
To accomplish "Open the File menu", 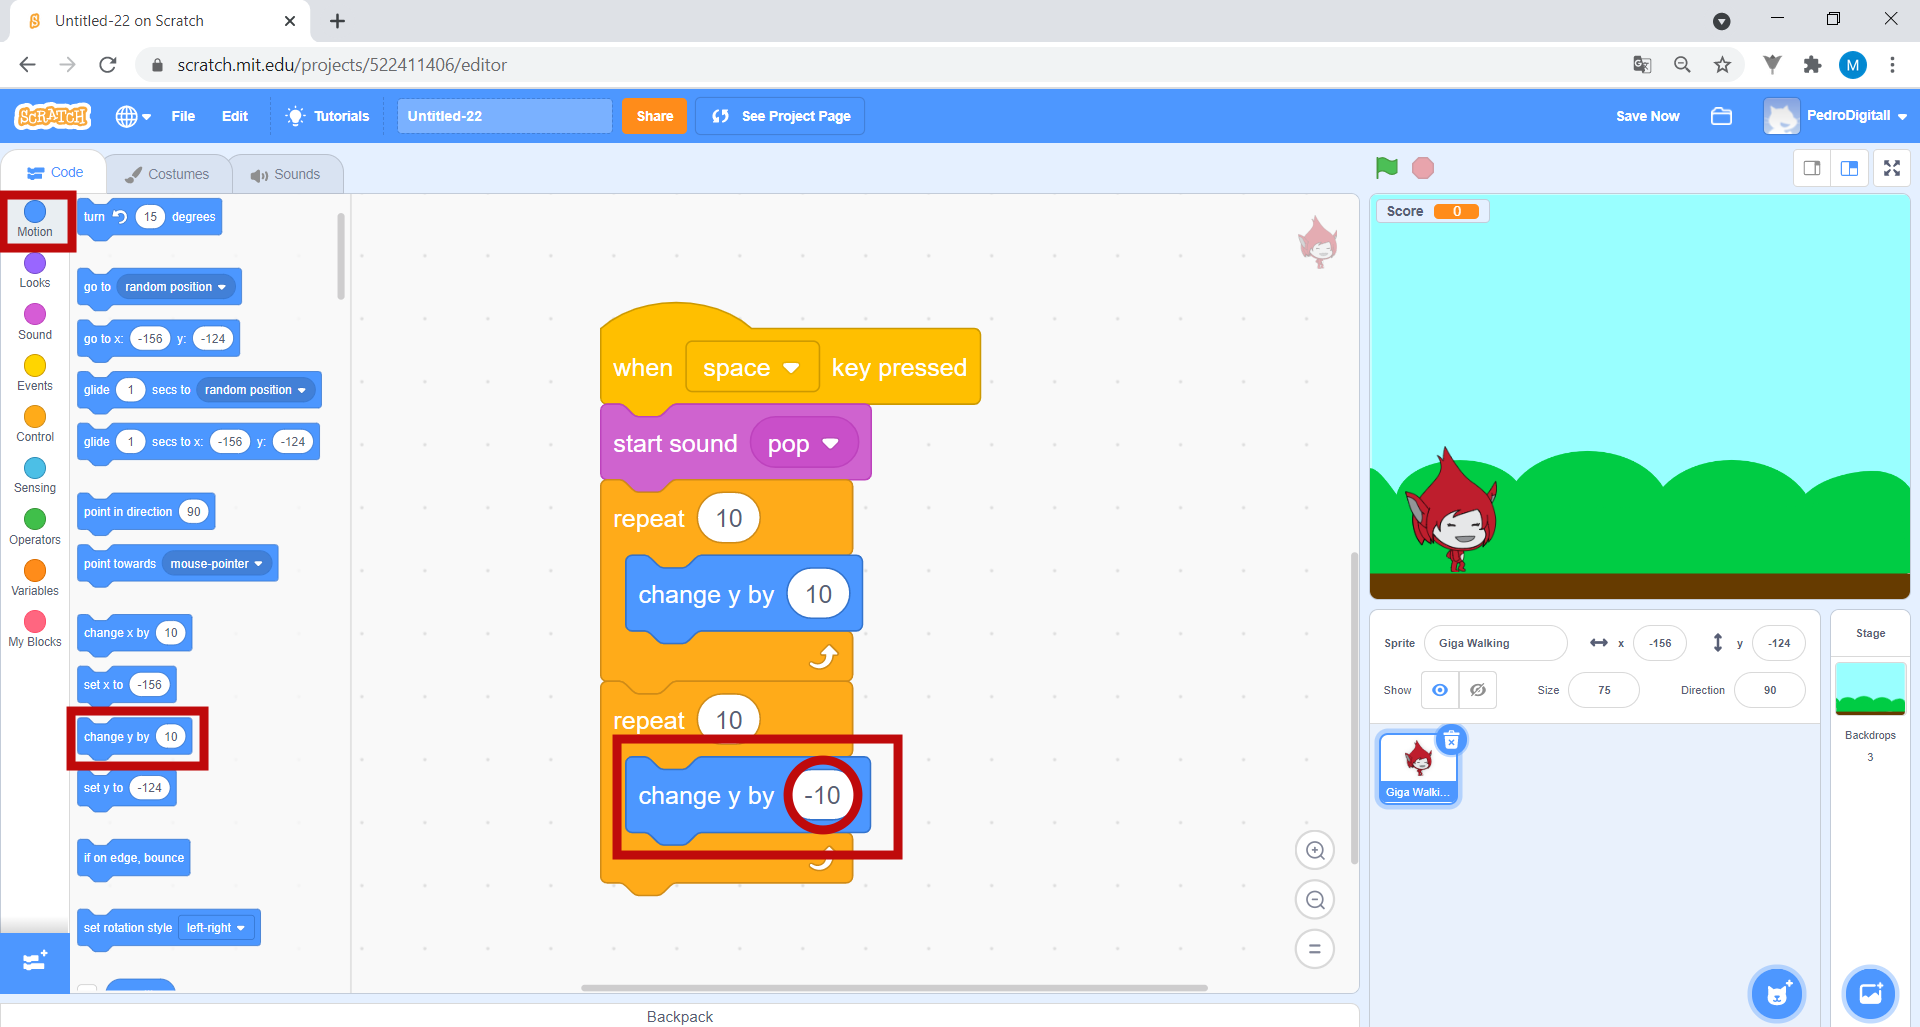I will tap(183, 116).
